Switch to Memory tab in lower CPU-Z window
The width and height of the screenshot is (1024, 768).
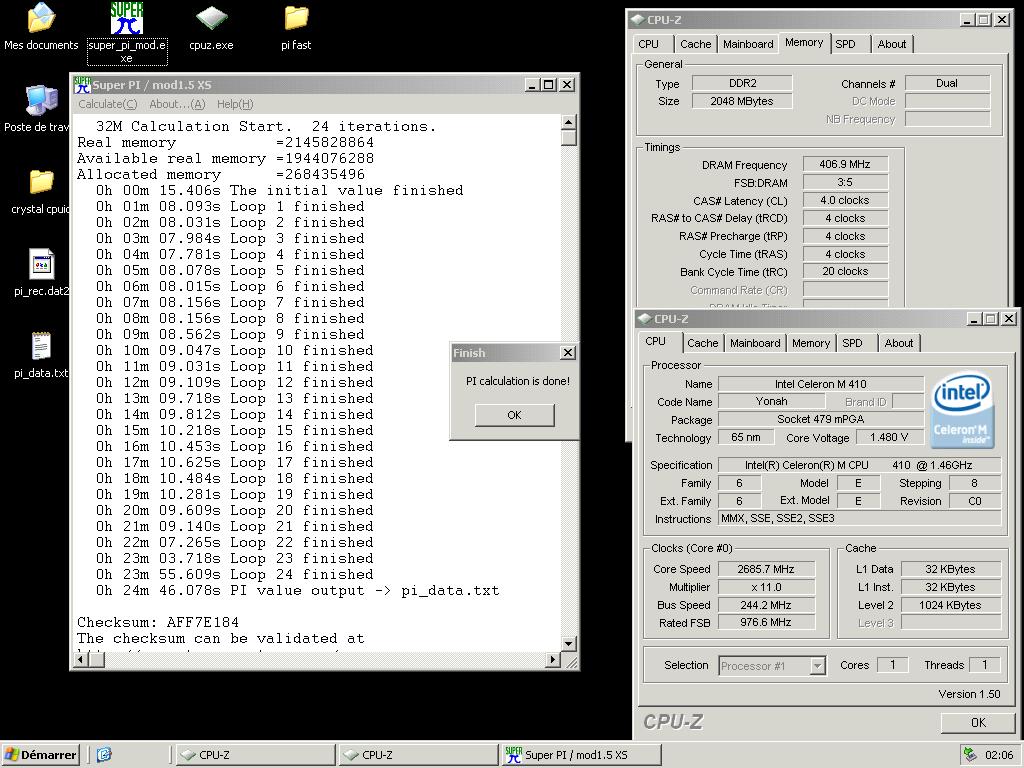pyautogui.click(x=810, y=343)
